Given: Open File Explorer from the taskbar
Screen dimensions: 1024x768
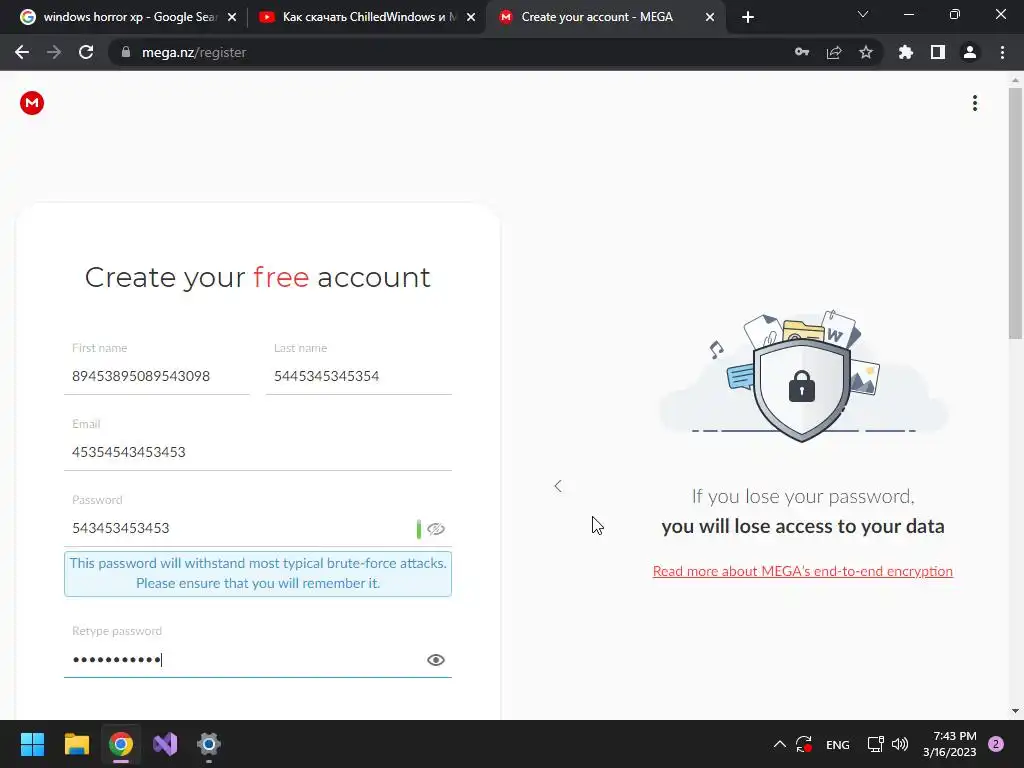Looking at the screenshot, I should [76, 744].
